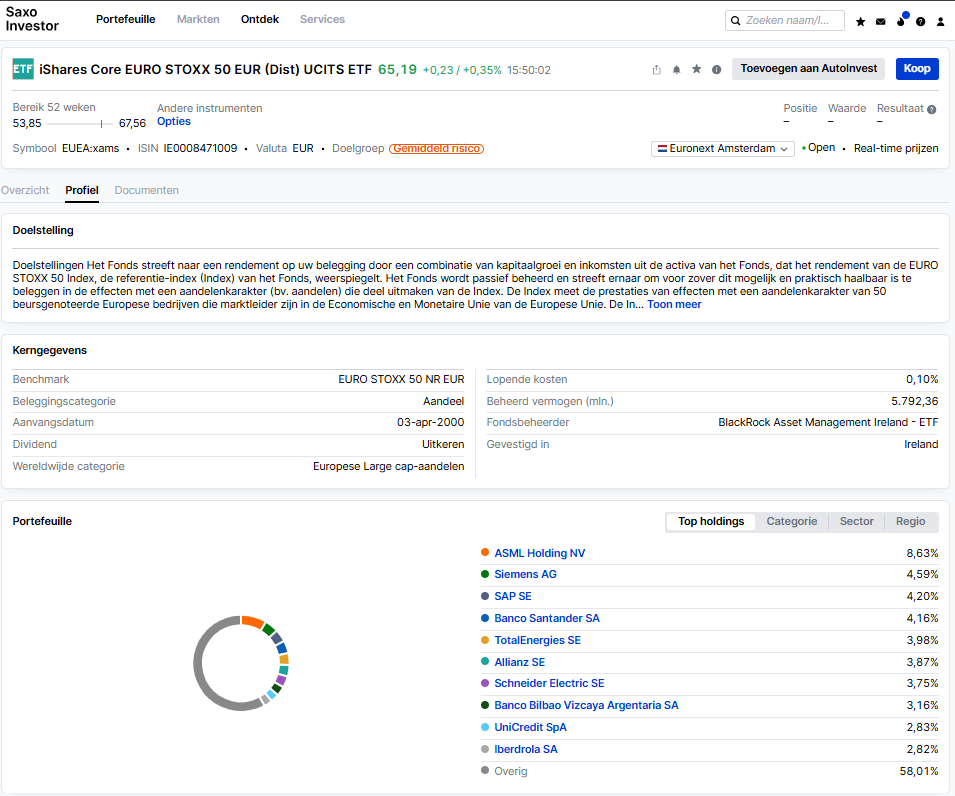
Task: Click the blue Koop button
Action: [917, 69]
